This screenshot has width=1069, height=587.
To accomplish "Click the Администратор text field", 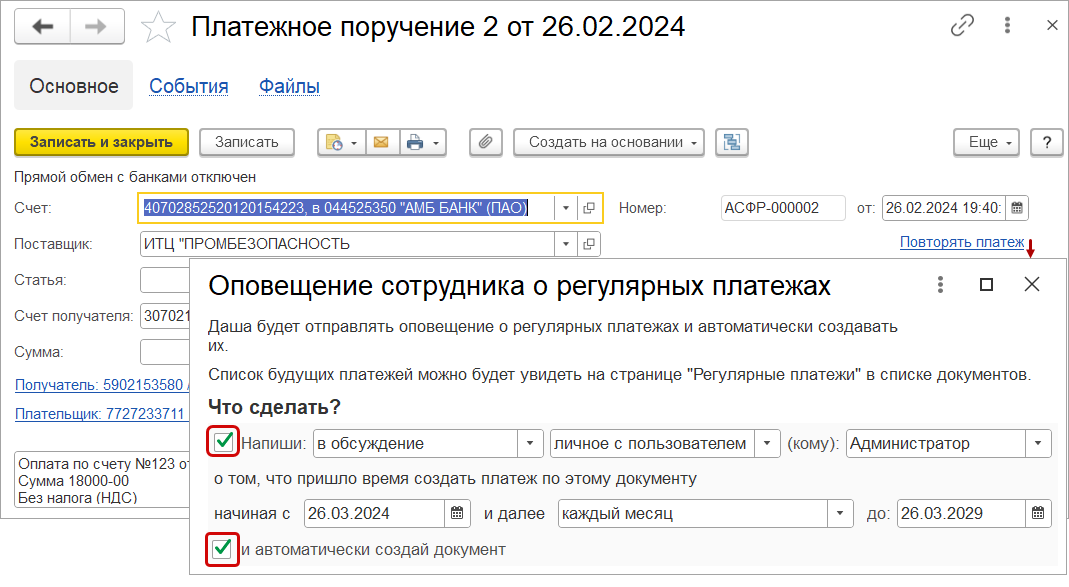I will [936, 444].
